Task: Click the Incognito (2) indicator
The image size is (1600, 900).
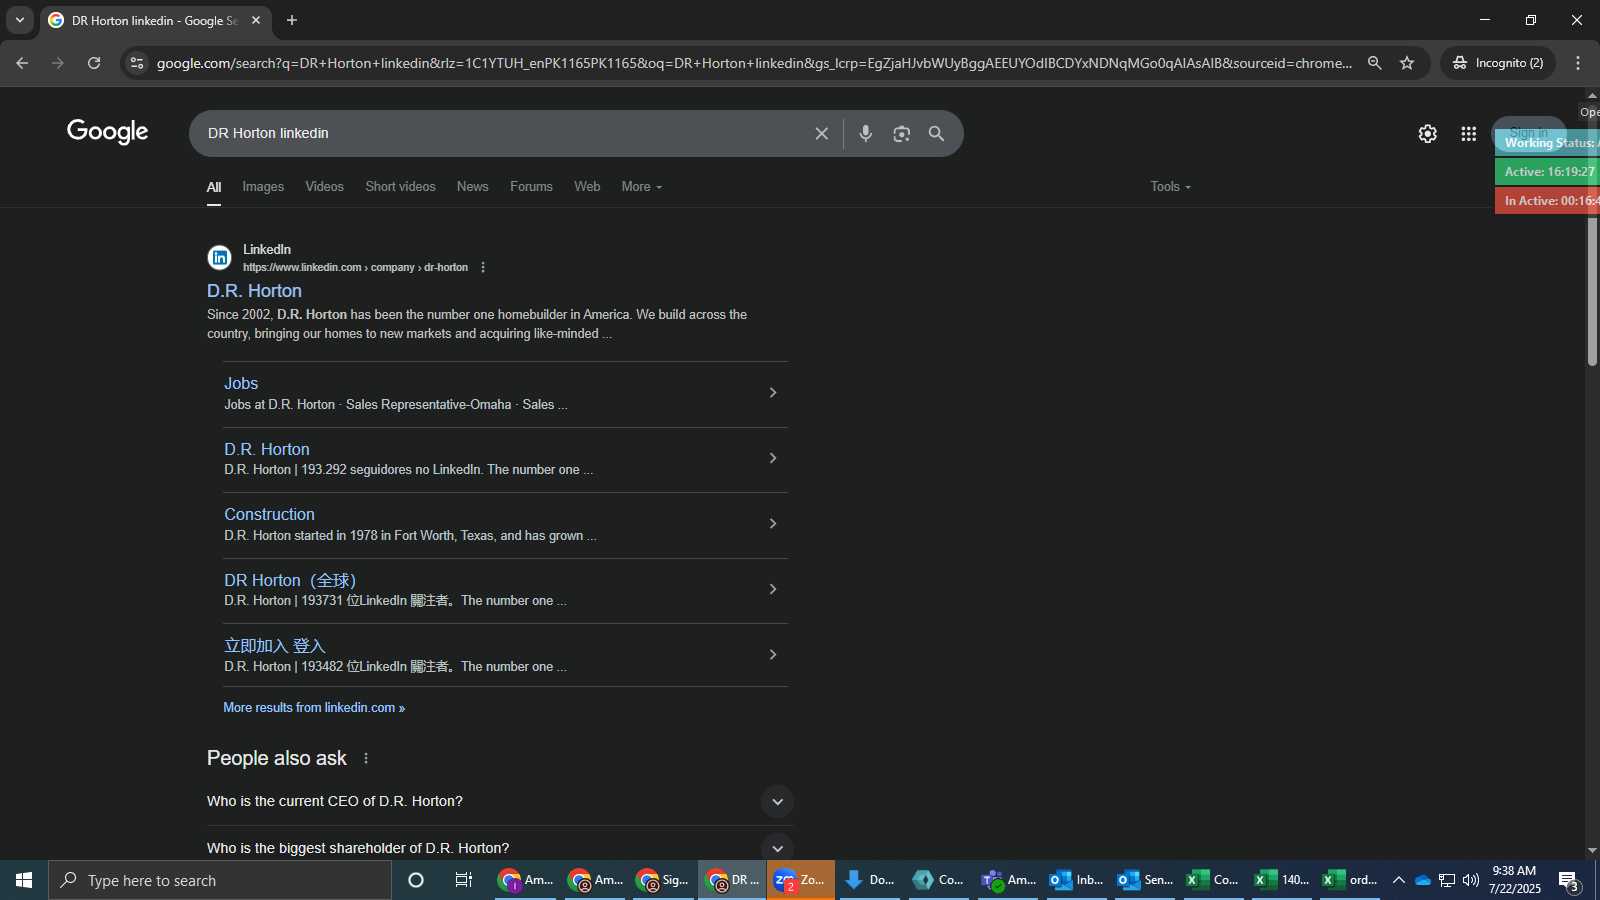Action: tap(1498, 63)
